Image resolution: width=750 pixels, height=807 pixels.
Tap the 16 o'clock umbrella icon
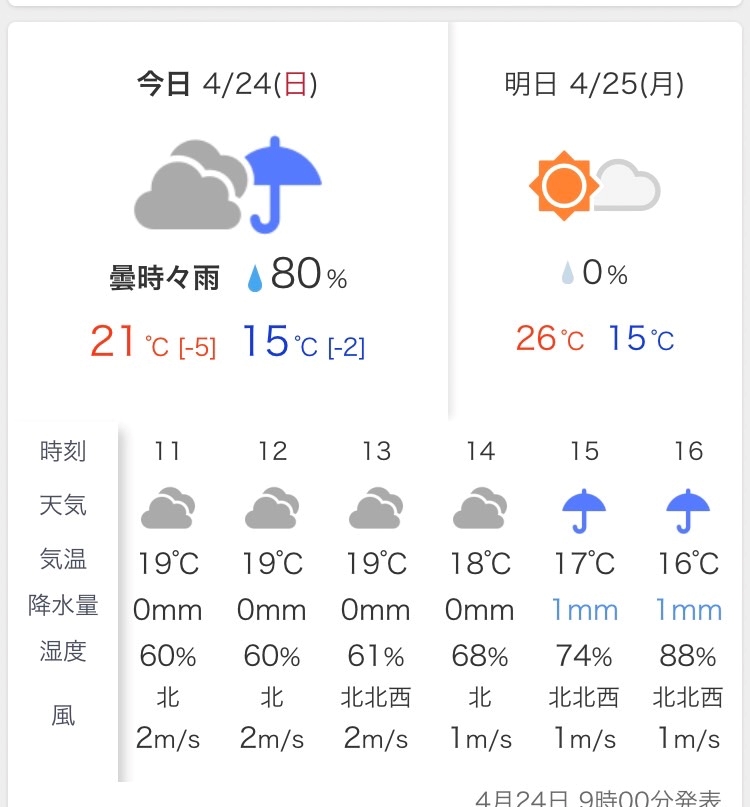(x=688, y=511)
